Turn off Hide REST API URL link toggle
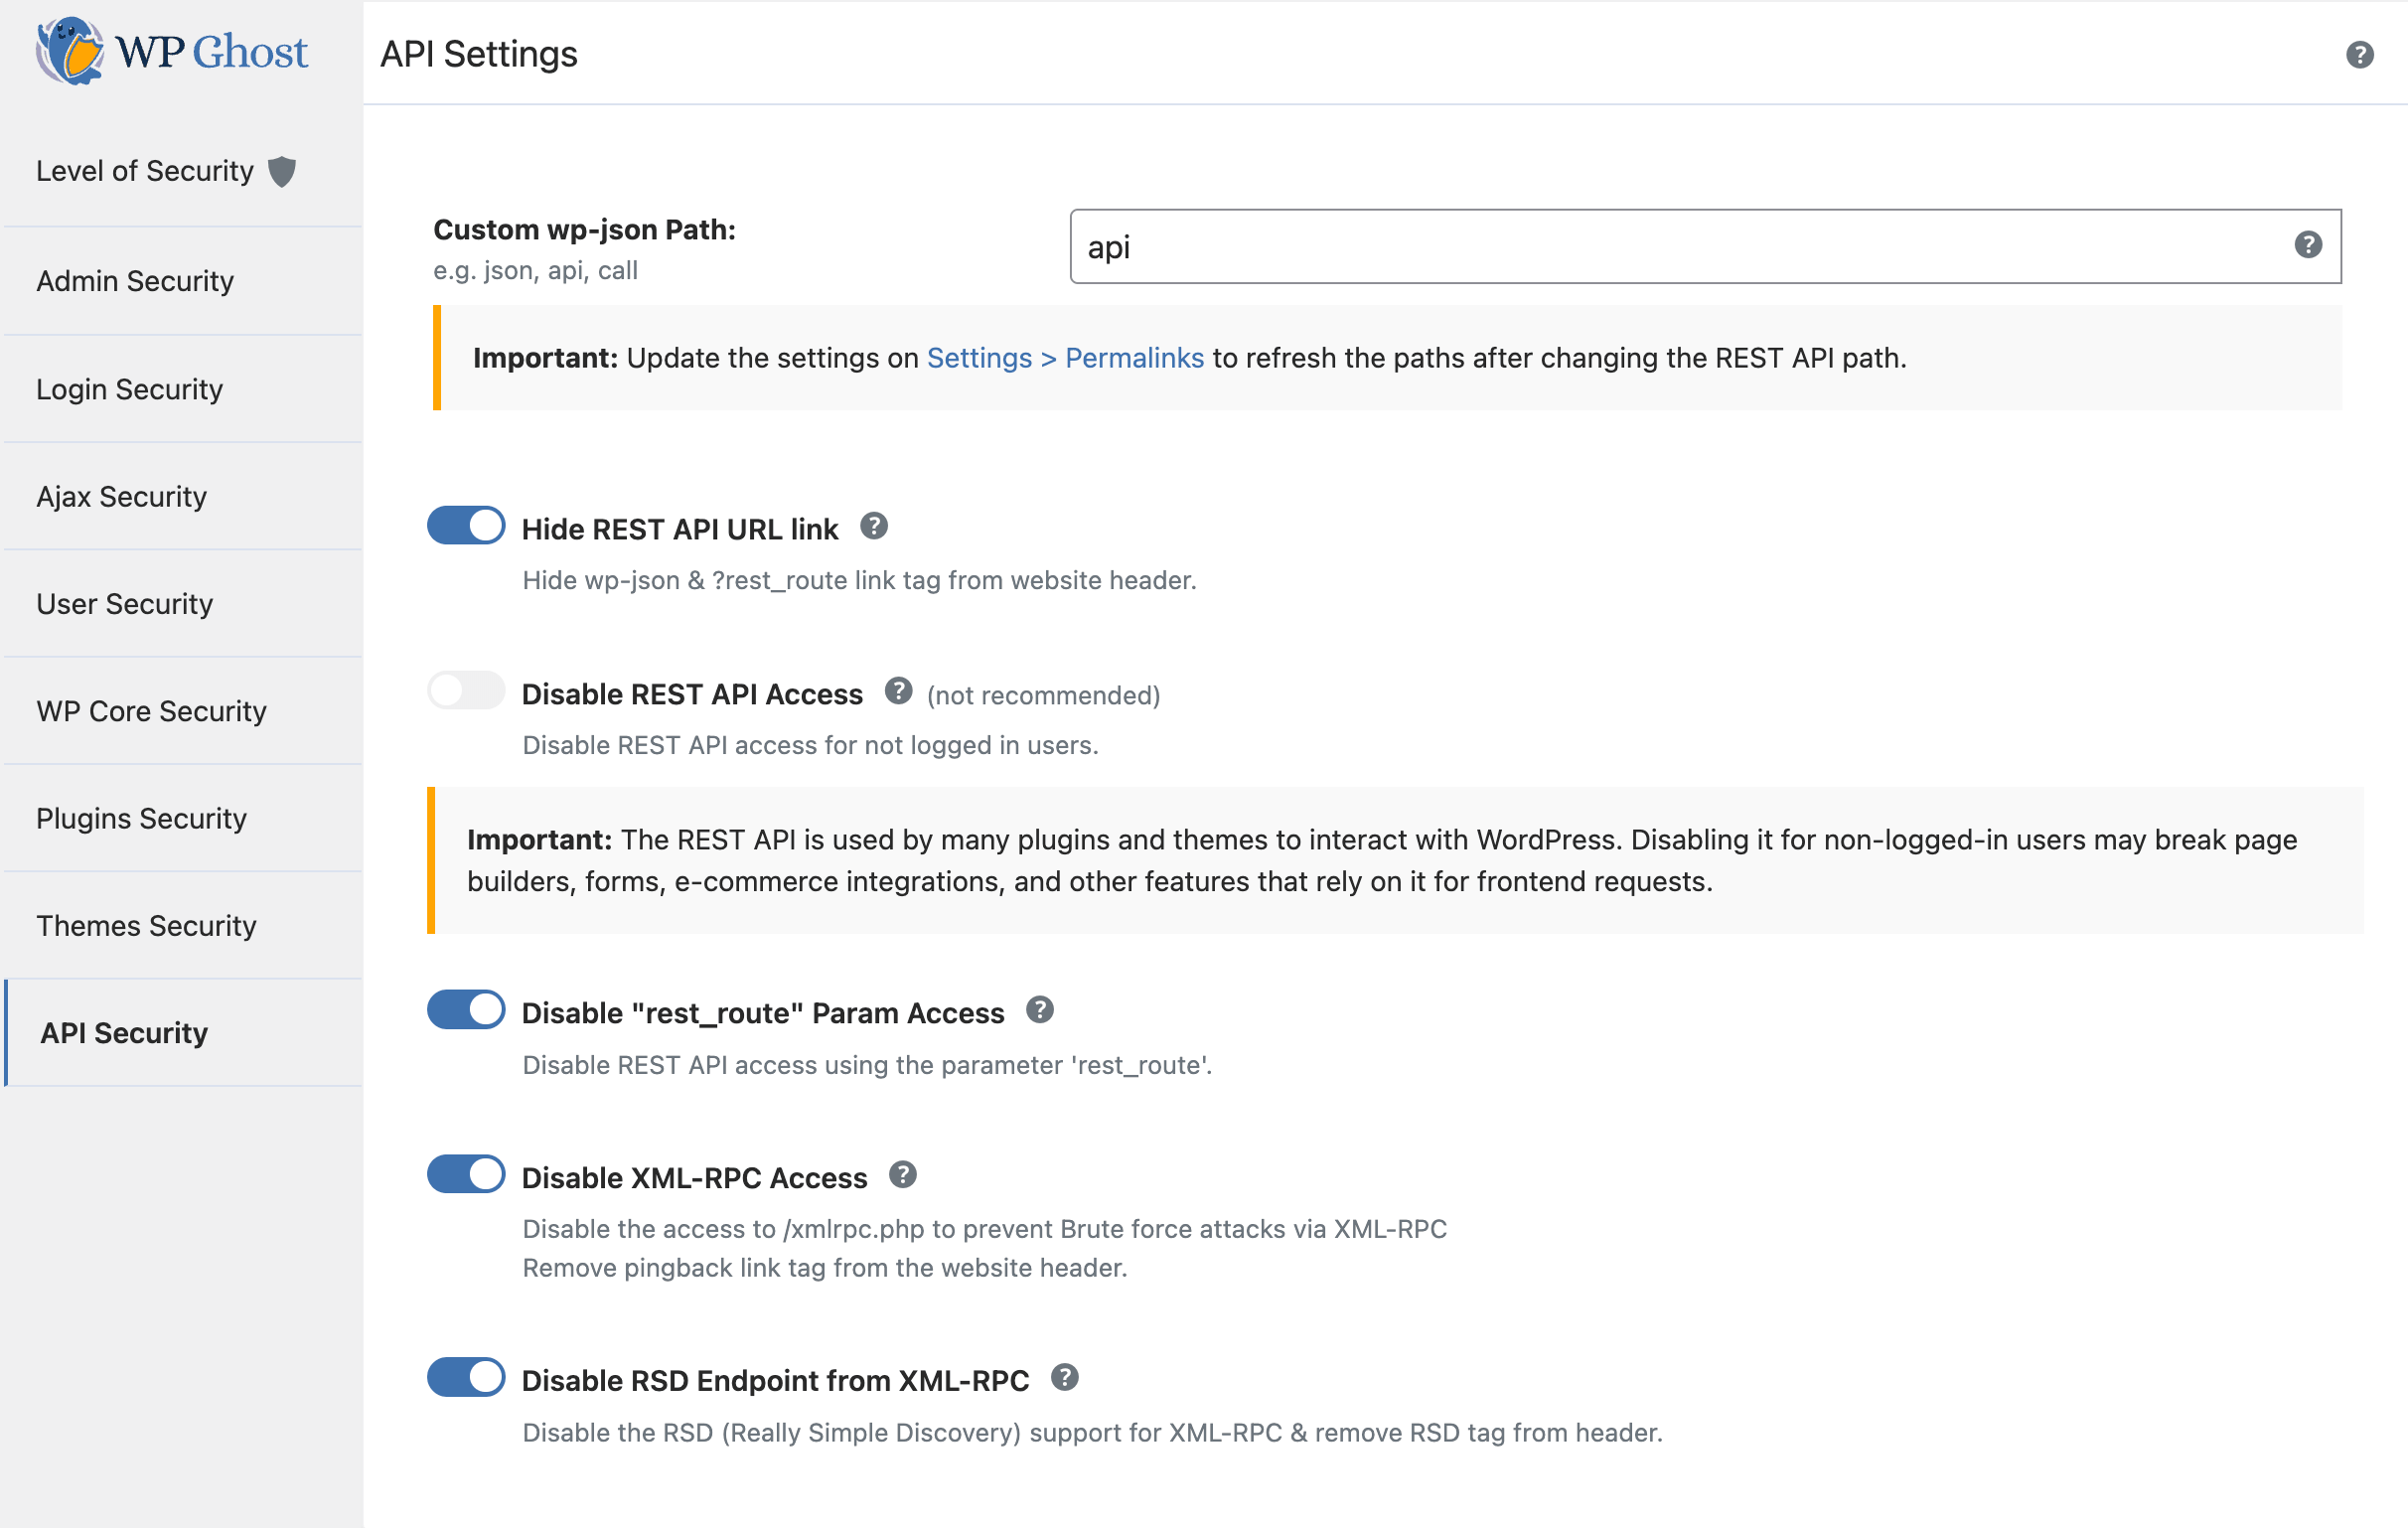The image size is (2408, 1528). [466, 526]
